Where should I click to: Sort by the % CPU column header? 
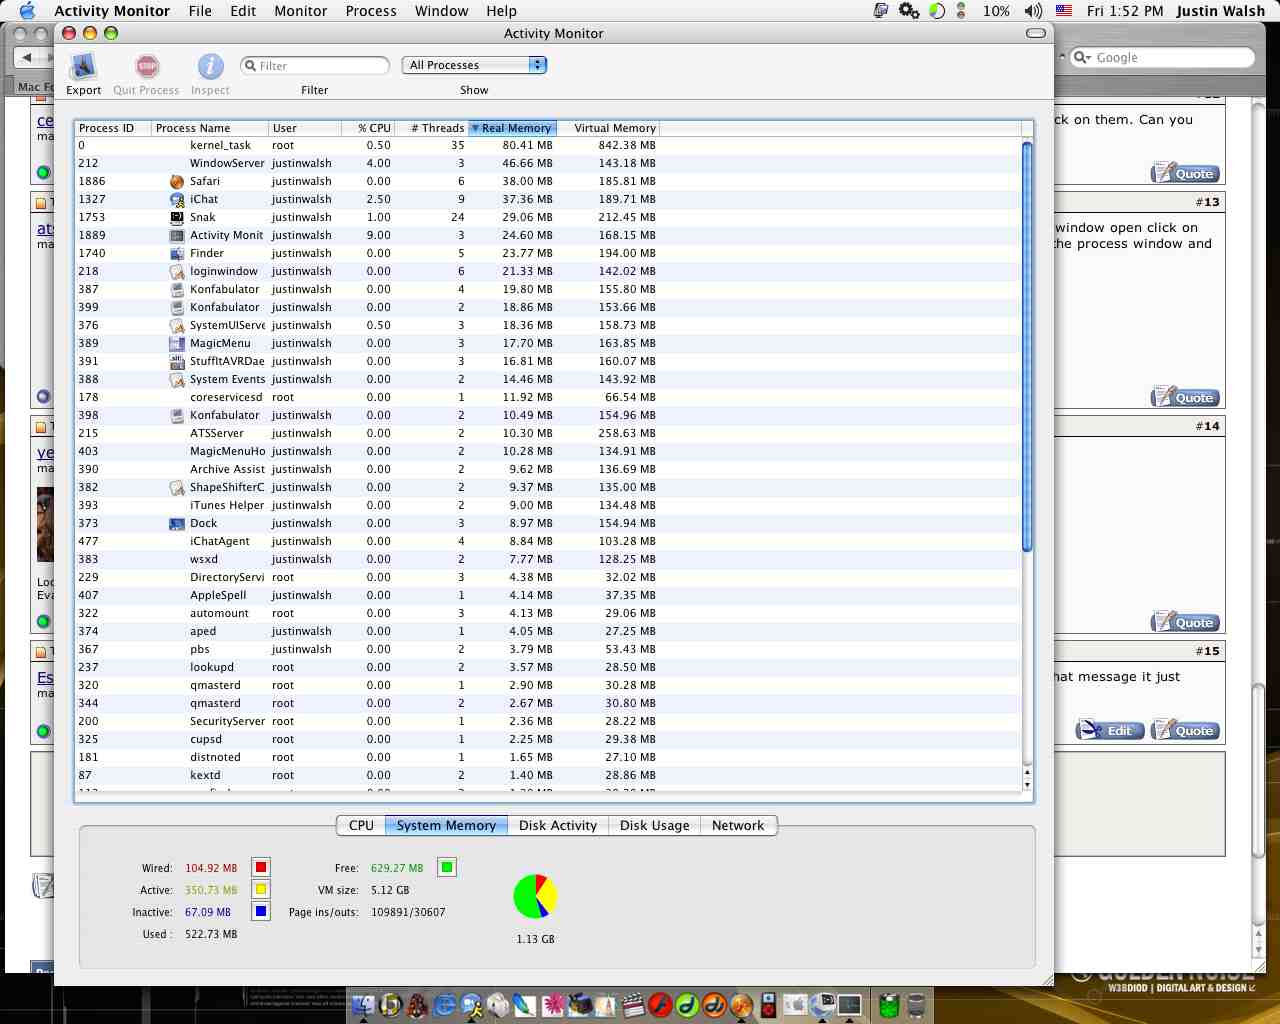pyautogui.click(x=366, y=128)
